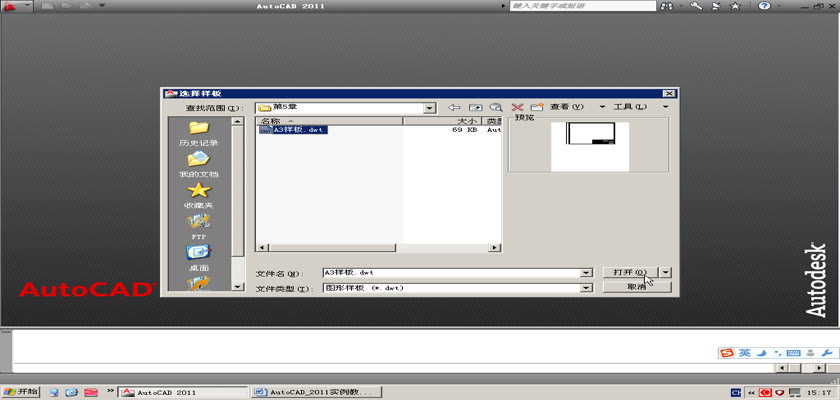This screenshot has width=840, height=400.
Task: Click the 15:17 taskbar clock
Action: [819, 393]
